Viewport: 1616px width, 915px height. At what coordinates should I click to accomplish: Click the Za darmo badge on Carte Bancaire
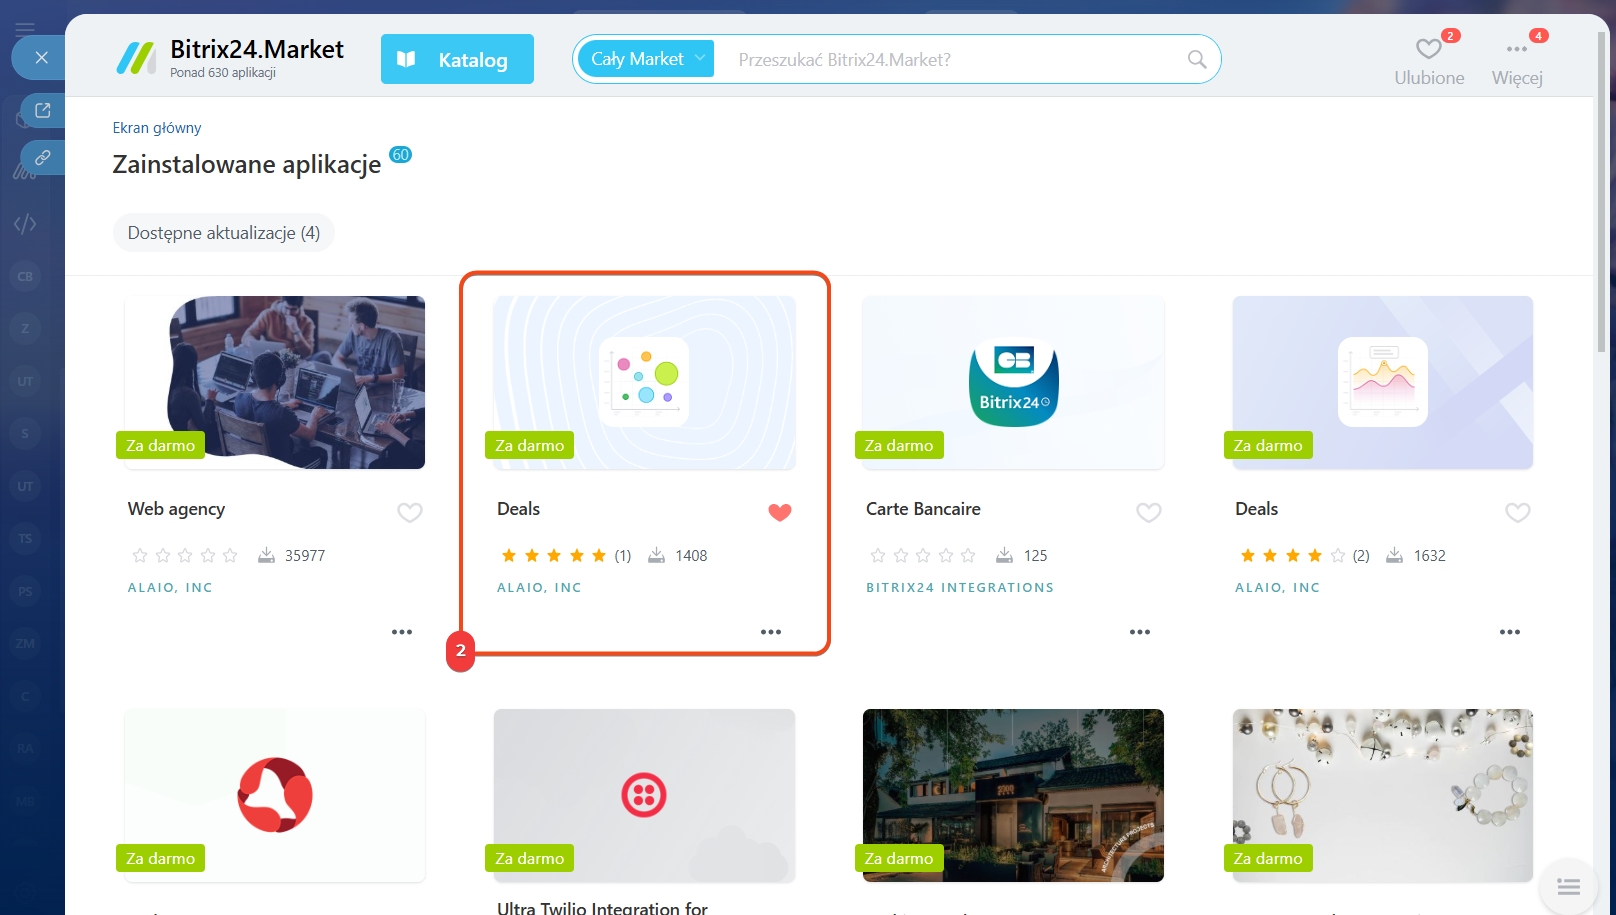[x=899, y=445]
